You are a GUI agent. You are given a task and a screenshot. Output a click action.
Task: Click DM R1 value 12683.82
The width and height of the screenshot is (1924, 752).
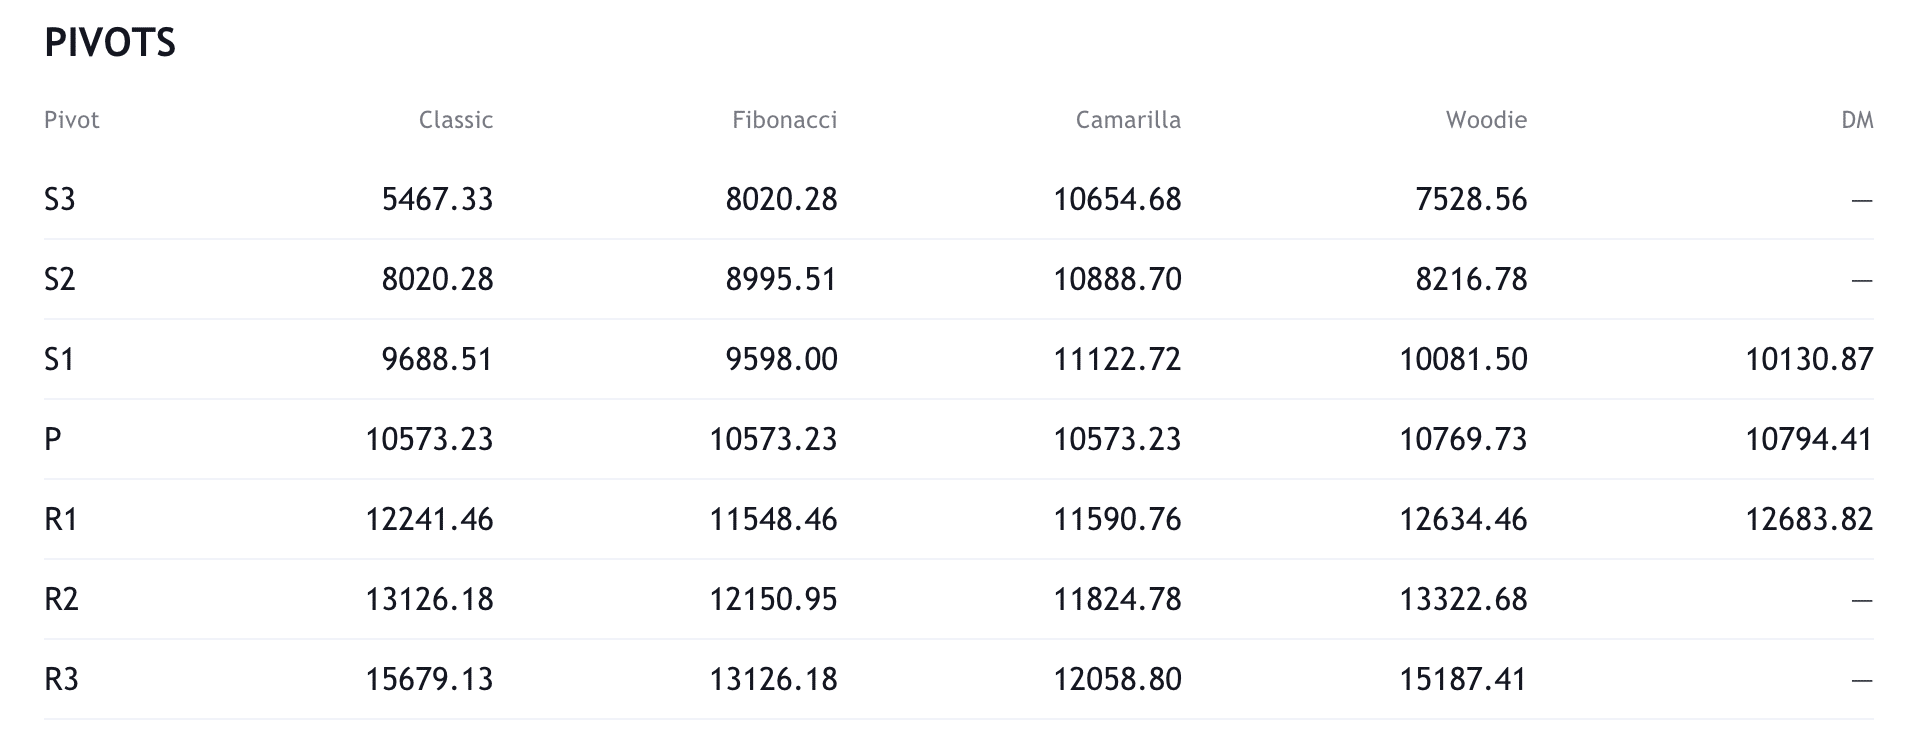click(1809, 519)
